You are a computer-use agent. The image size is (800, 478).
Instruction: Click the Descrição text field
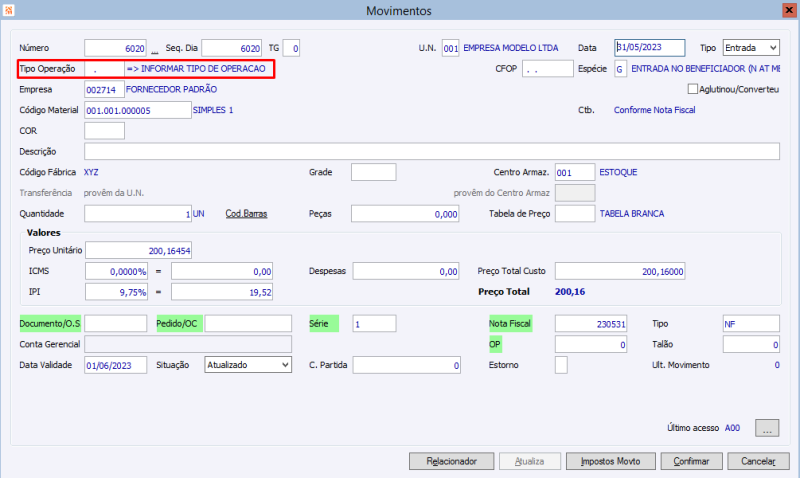pos(432,152)
